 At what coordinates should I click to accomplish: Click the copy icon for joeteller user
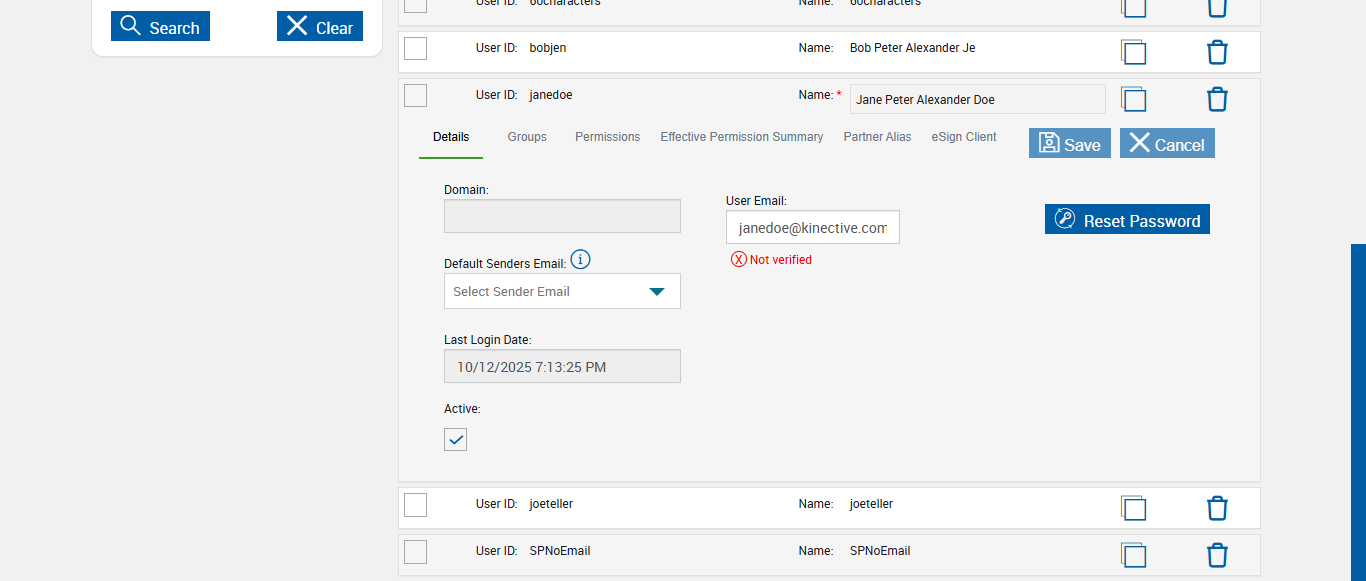[1133, 508]
